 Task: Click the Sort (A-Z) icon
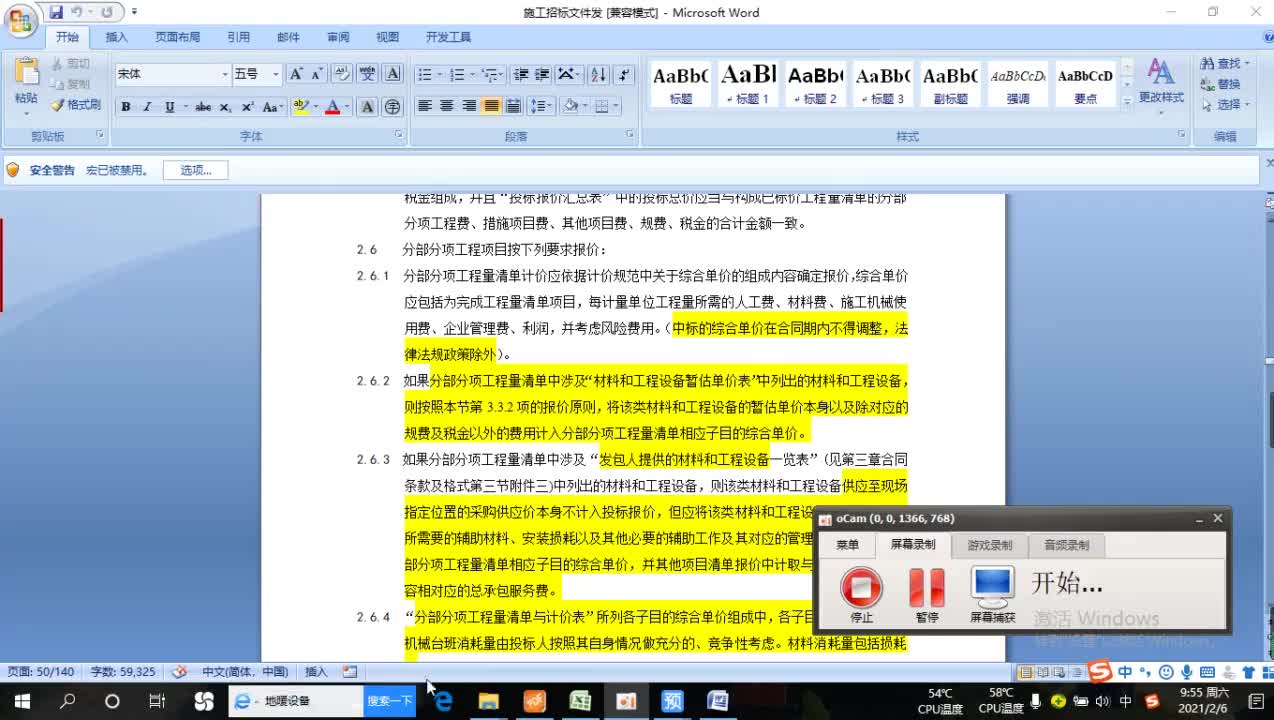[x=598, y=74]
